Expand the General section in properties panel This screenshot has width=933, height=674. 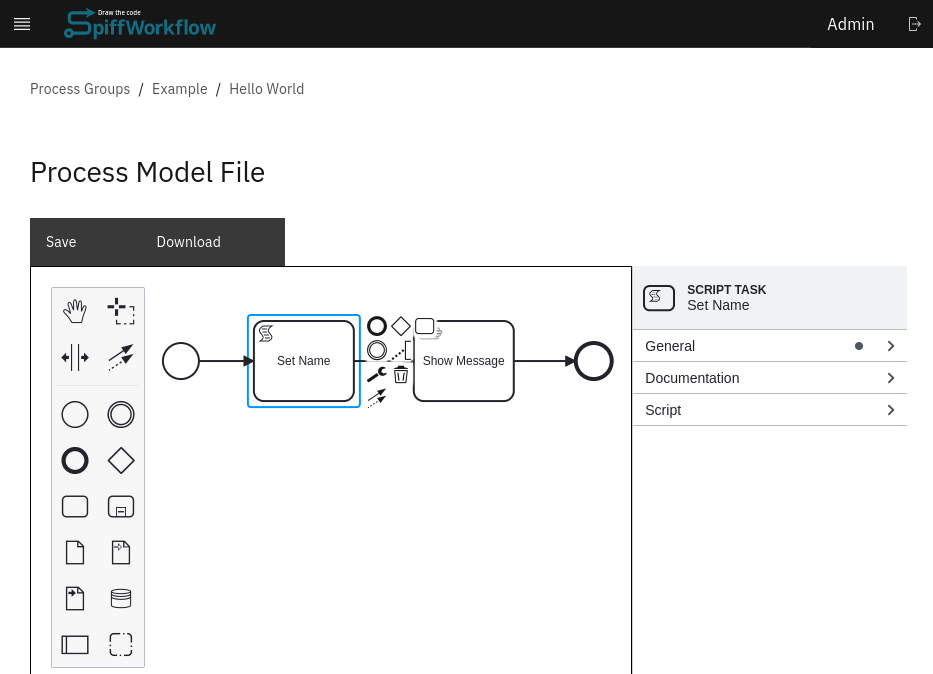click(769, 346)
